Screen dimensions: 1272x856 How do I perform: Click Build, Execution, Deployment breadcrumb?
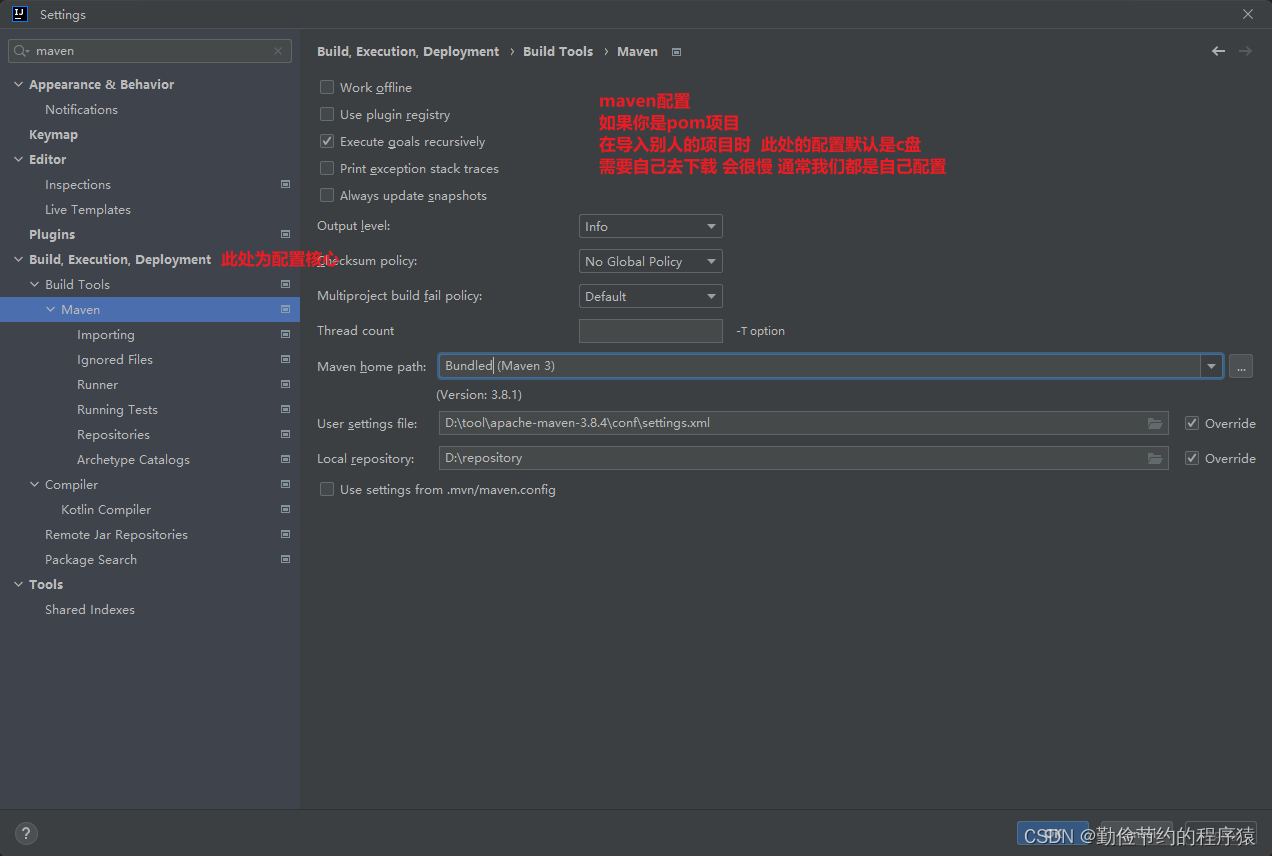408,51
